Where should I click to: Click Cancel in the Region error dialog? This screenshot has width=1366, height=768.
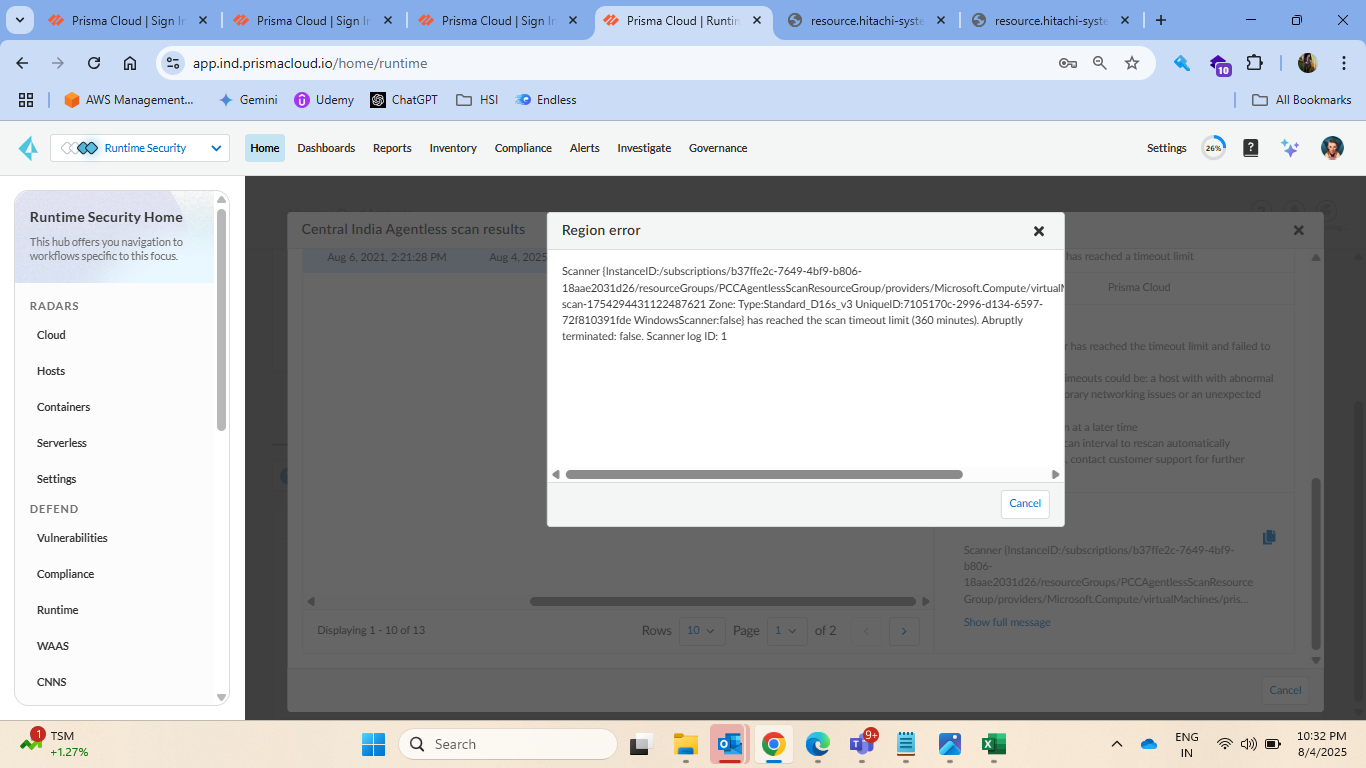pos(1024,504)
